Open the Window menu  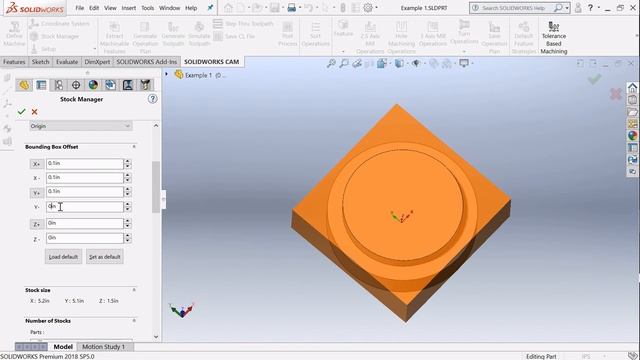(169, 8)
